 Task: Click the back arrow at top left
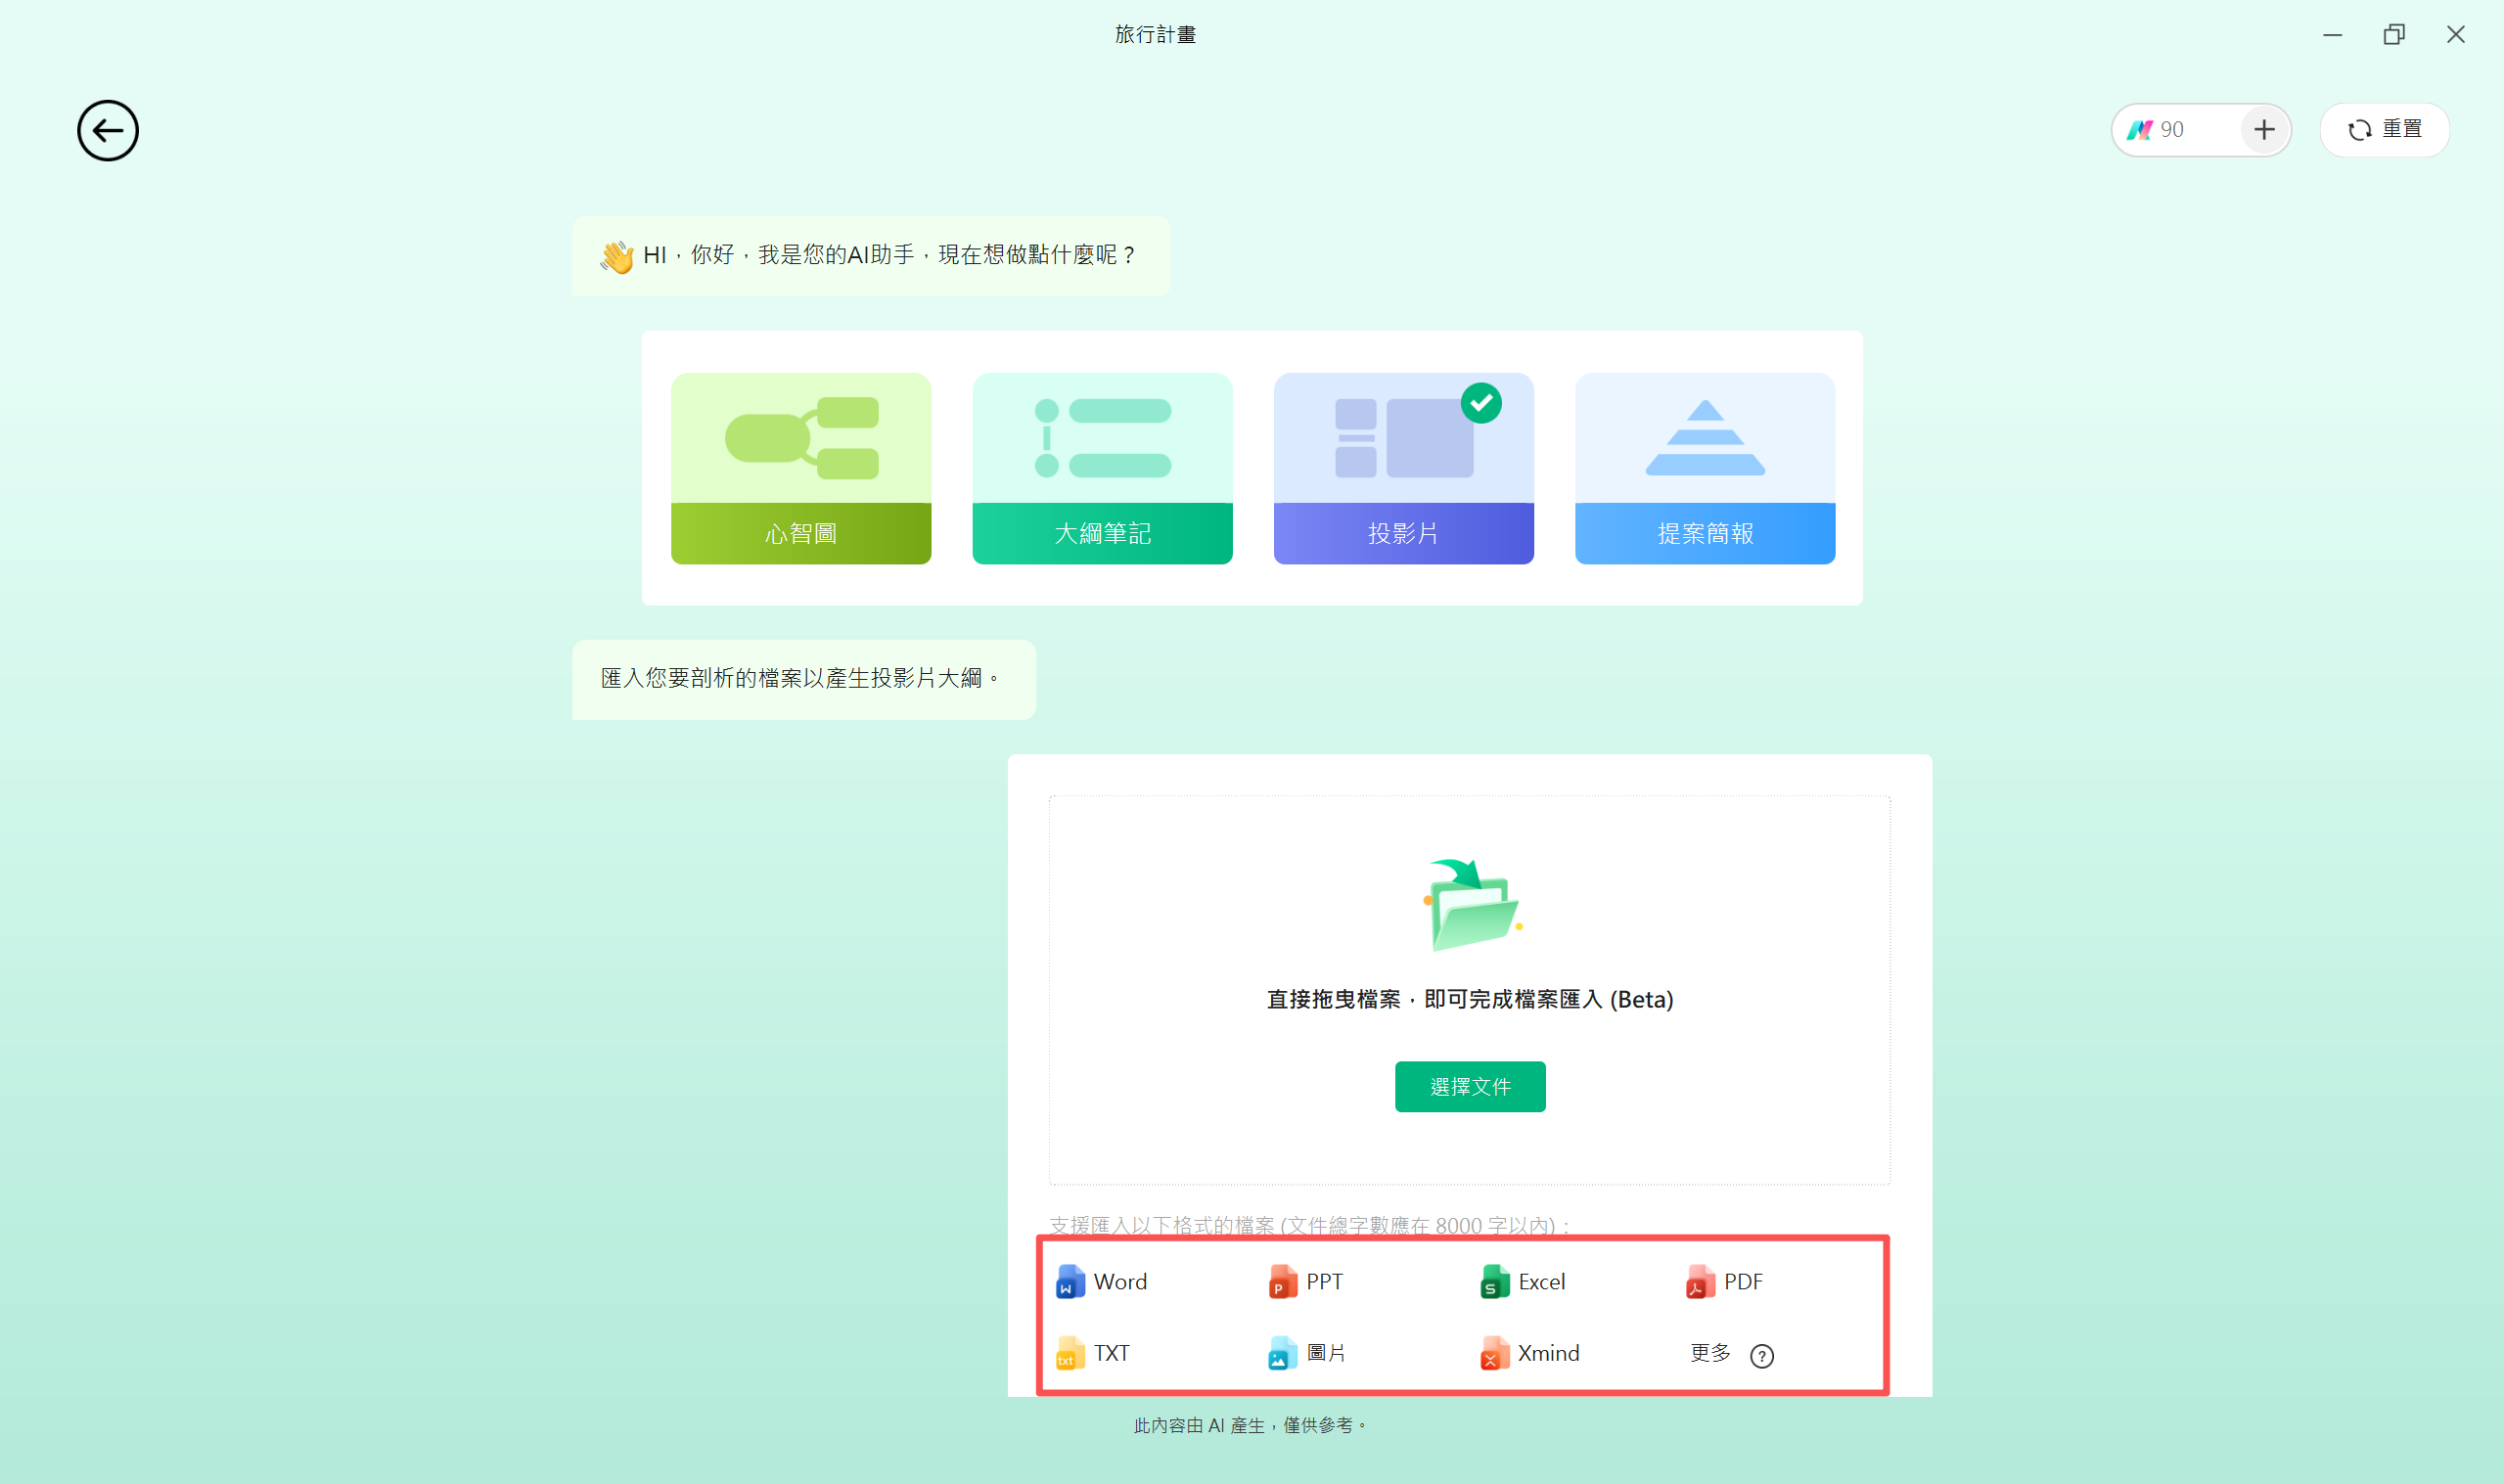tap(107, 130)
